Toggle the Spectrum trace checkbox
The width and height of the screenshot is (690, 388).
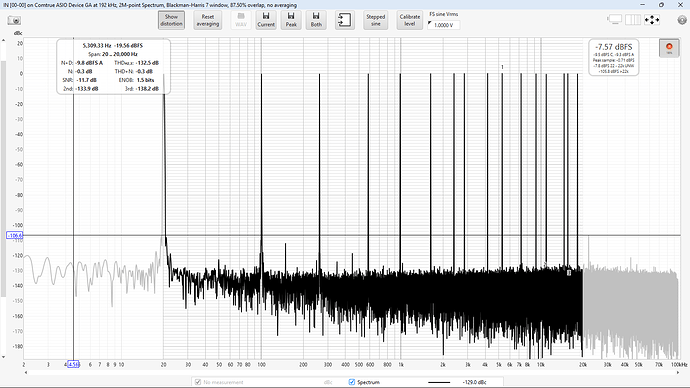click(x=352, y=382)
